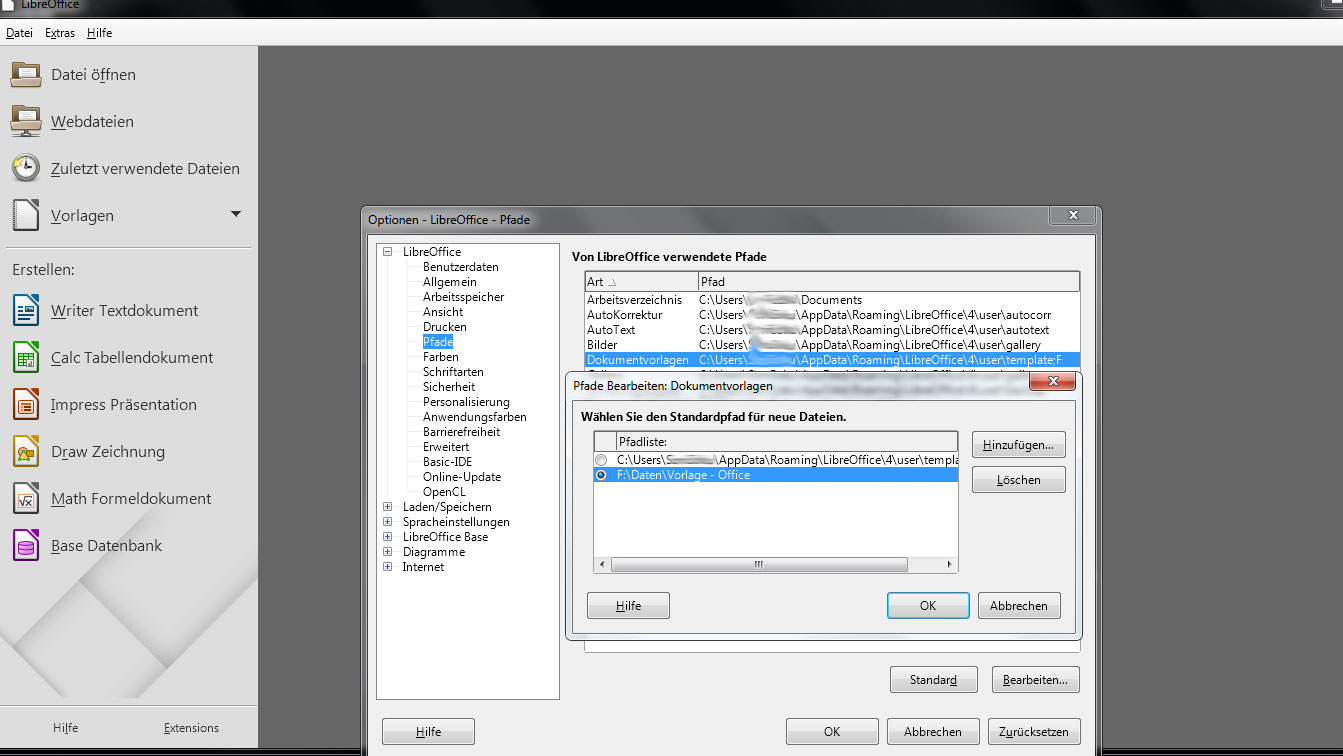Image resolution: width=1343 pixels, height=756 pixels.
Task: Confirm with OK in Pfade Bearbeiten dialog
Action: (x=928, y=606)
